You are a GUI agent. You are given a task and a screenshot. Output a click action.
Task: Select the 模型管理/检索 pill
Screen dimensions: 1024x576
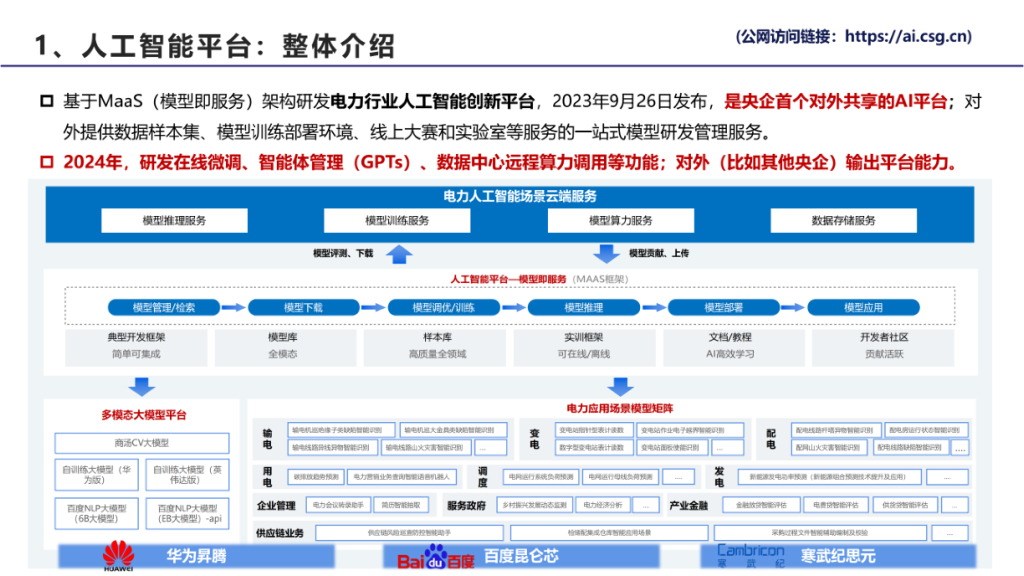coord(162,307)
